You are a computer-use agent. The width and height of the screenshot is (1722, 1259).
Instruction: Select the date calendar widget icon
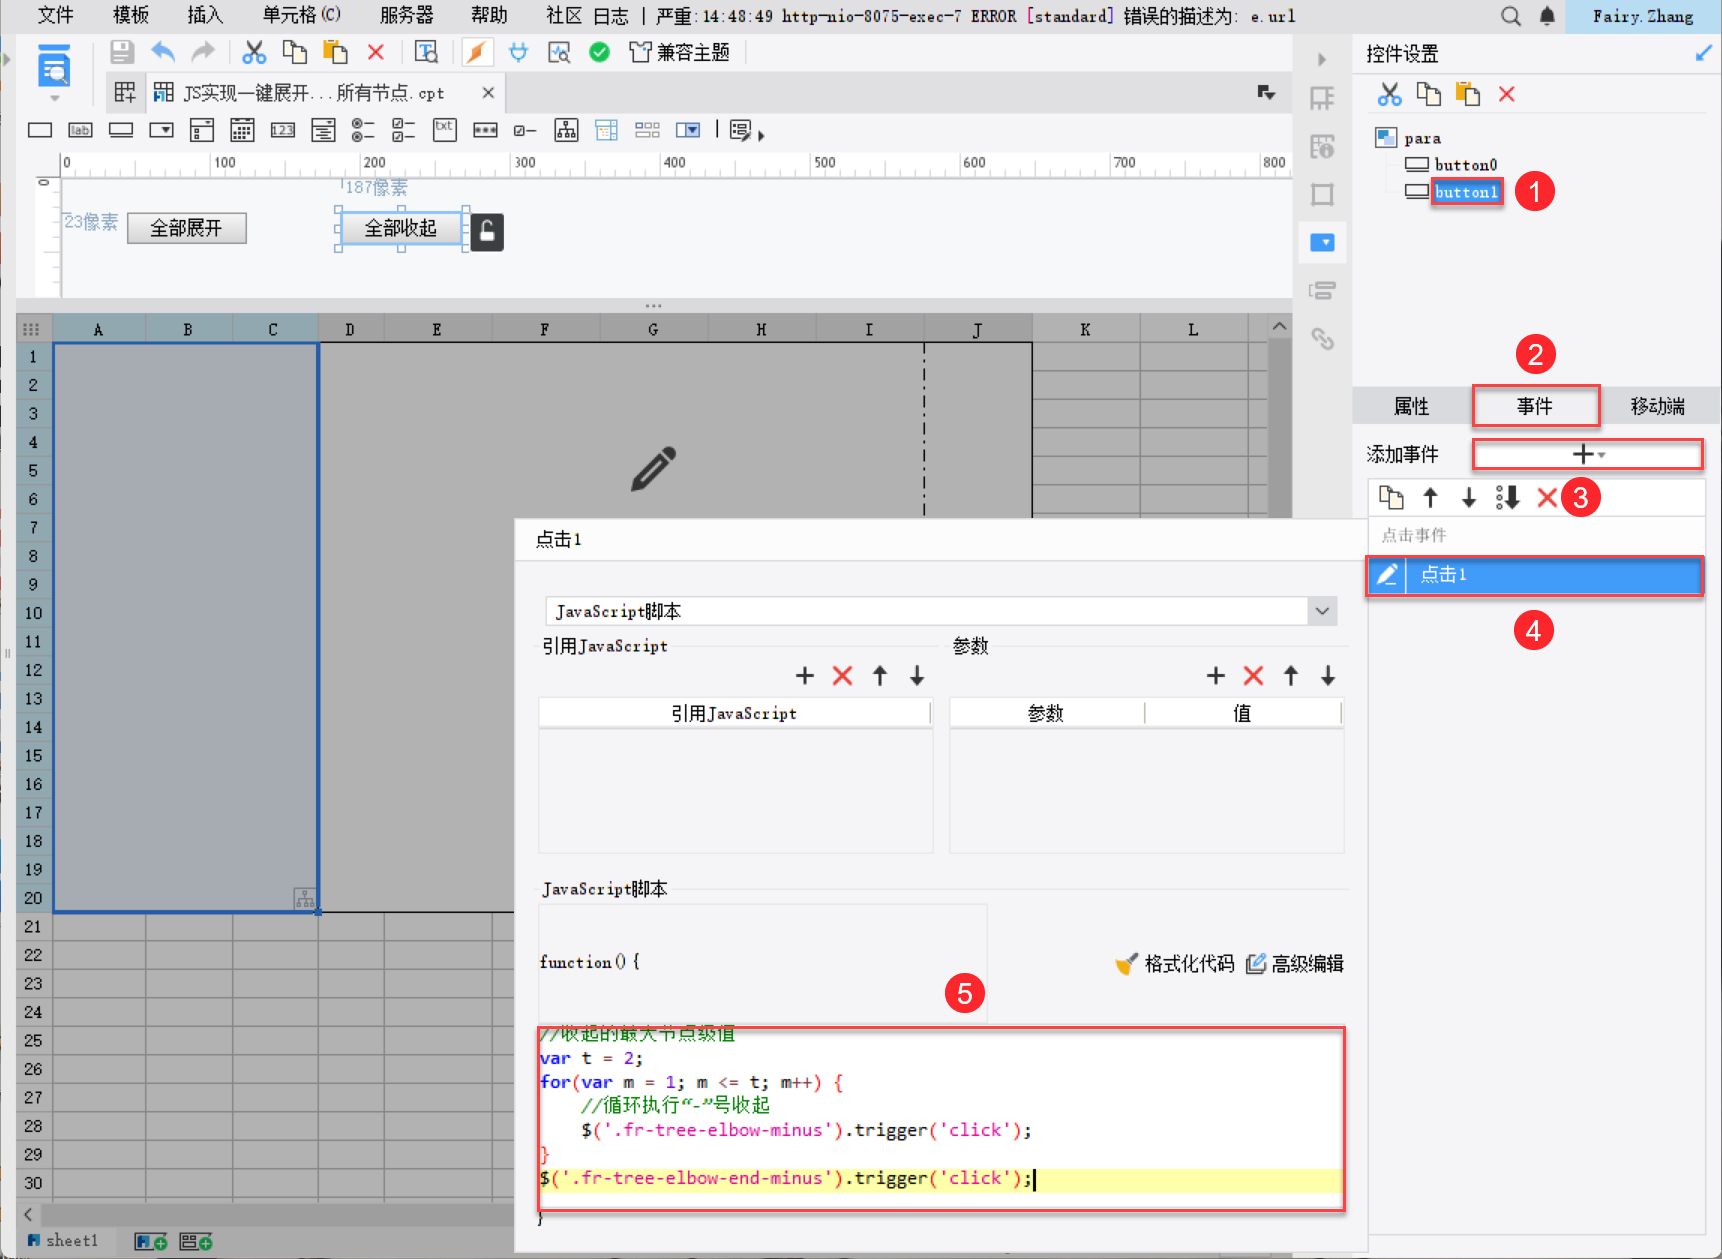(x=242, y=130)
